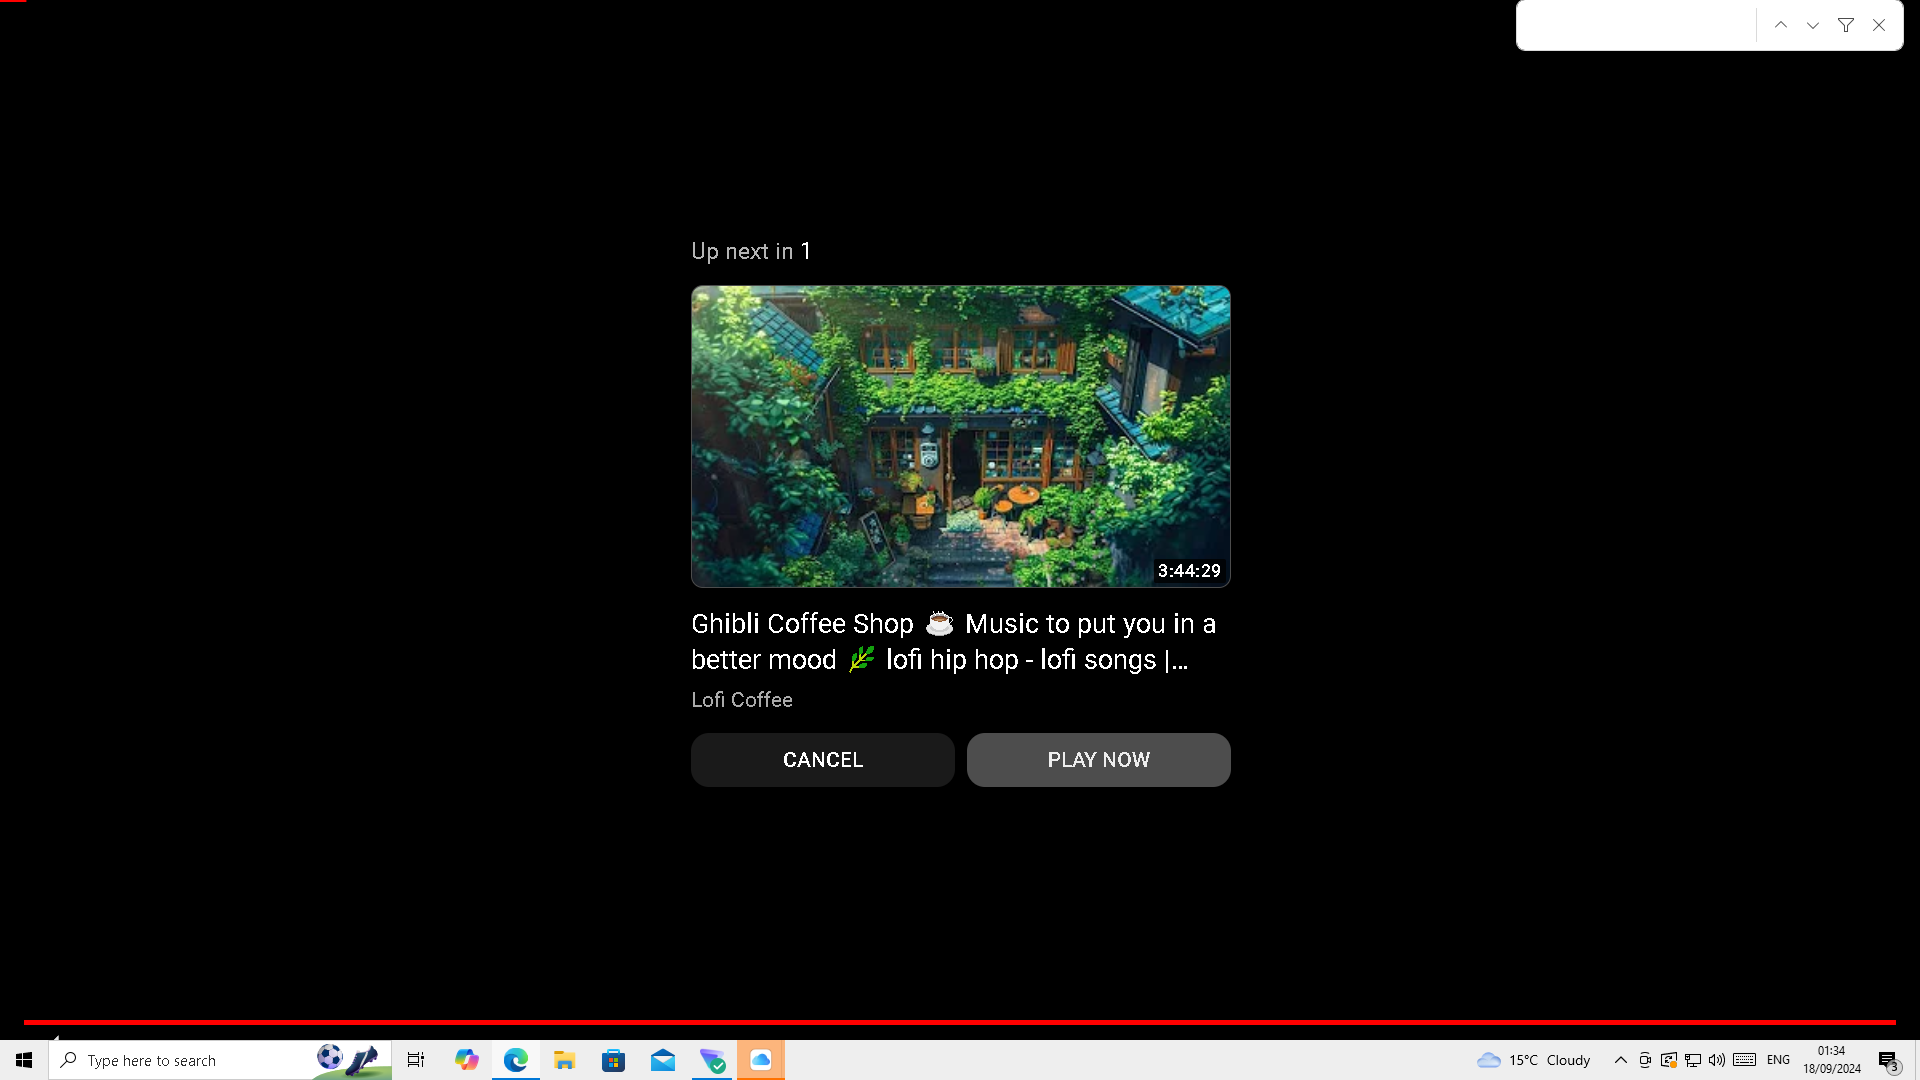Open find bar filter options

(x=1846, y=26)
